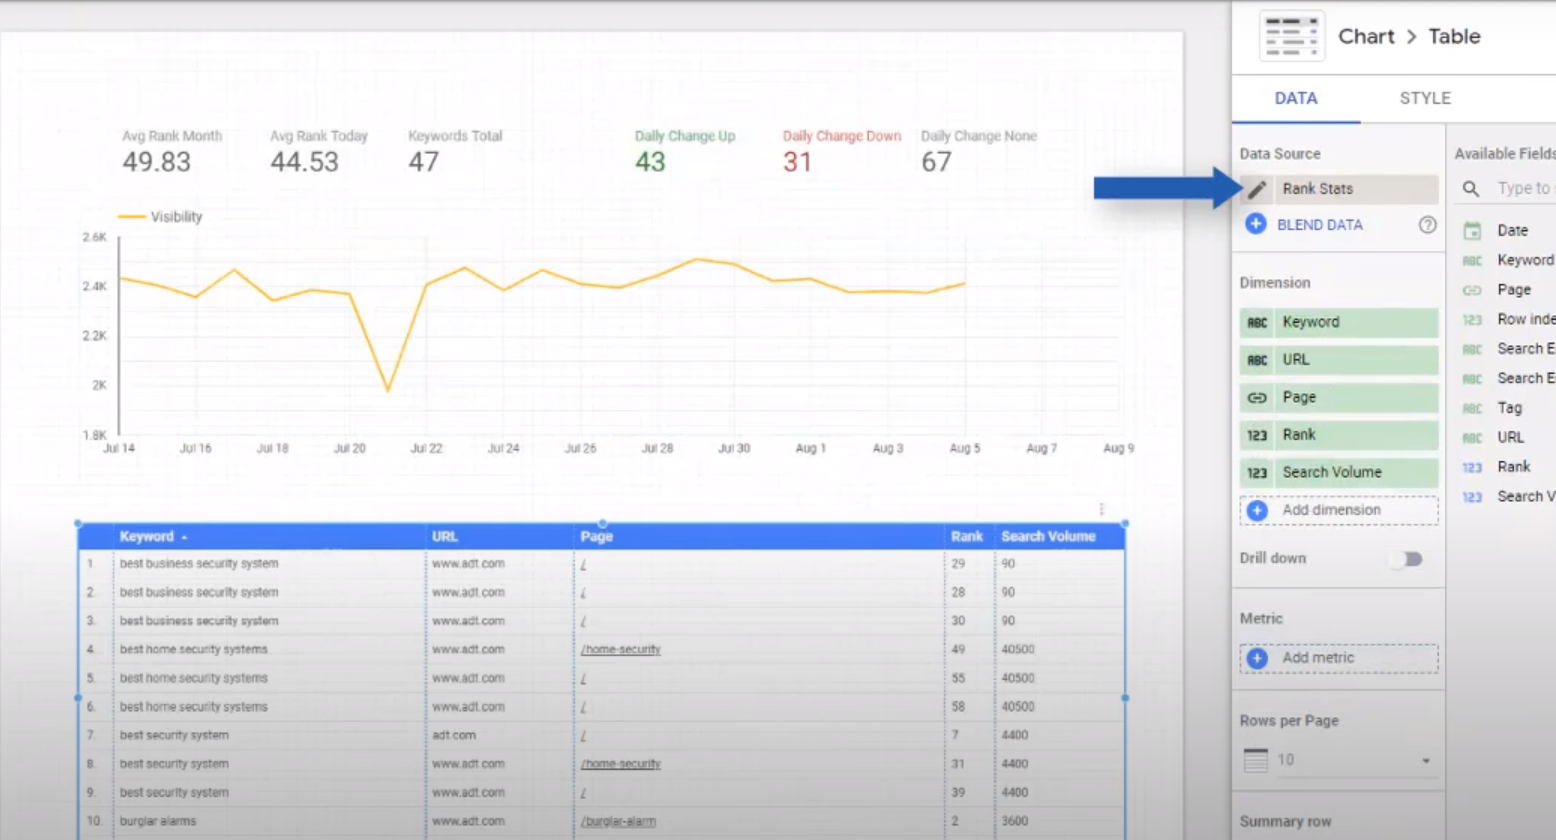Open the Blend Data help question icon
1556x840 pixels.
point(1427,225)
